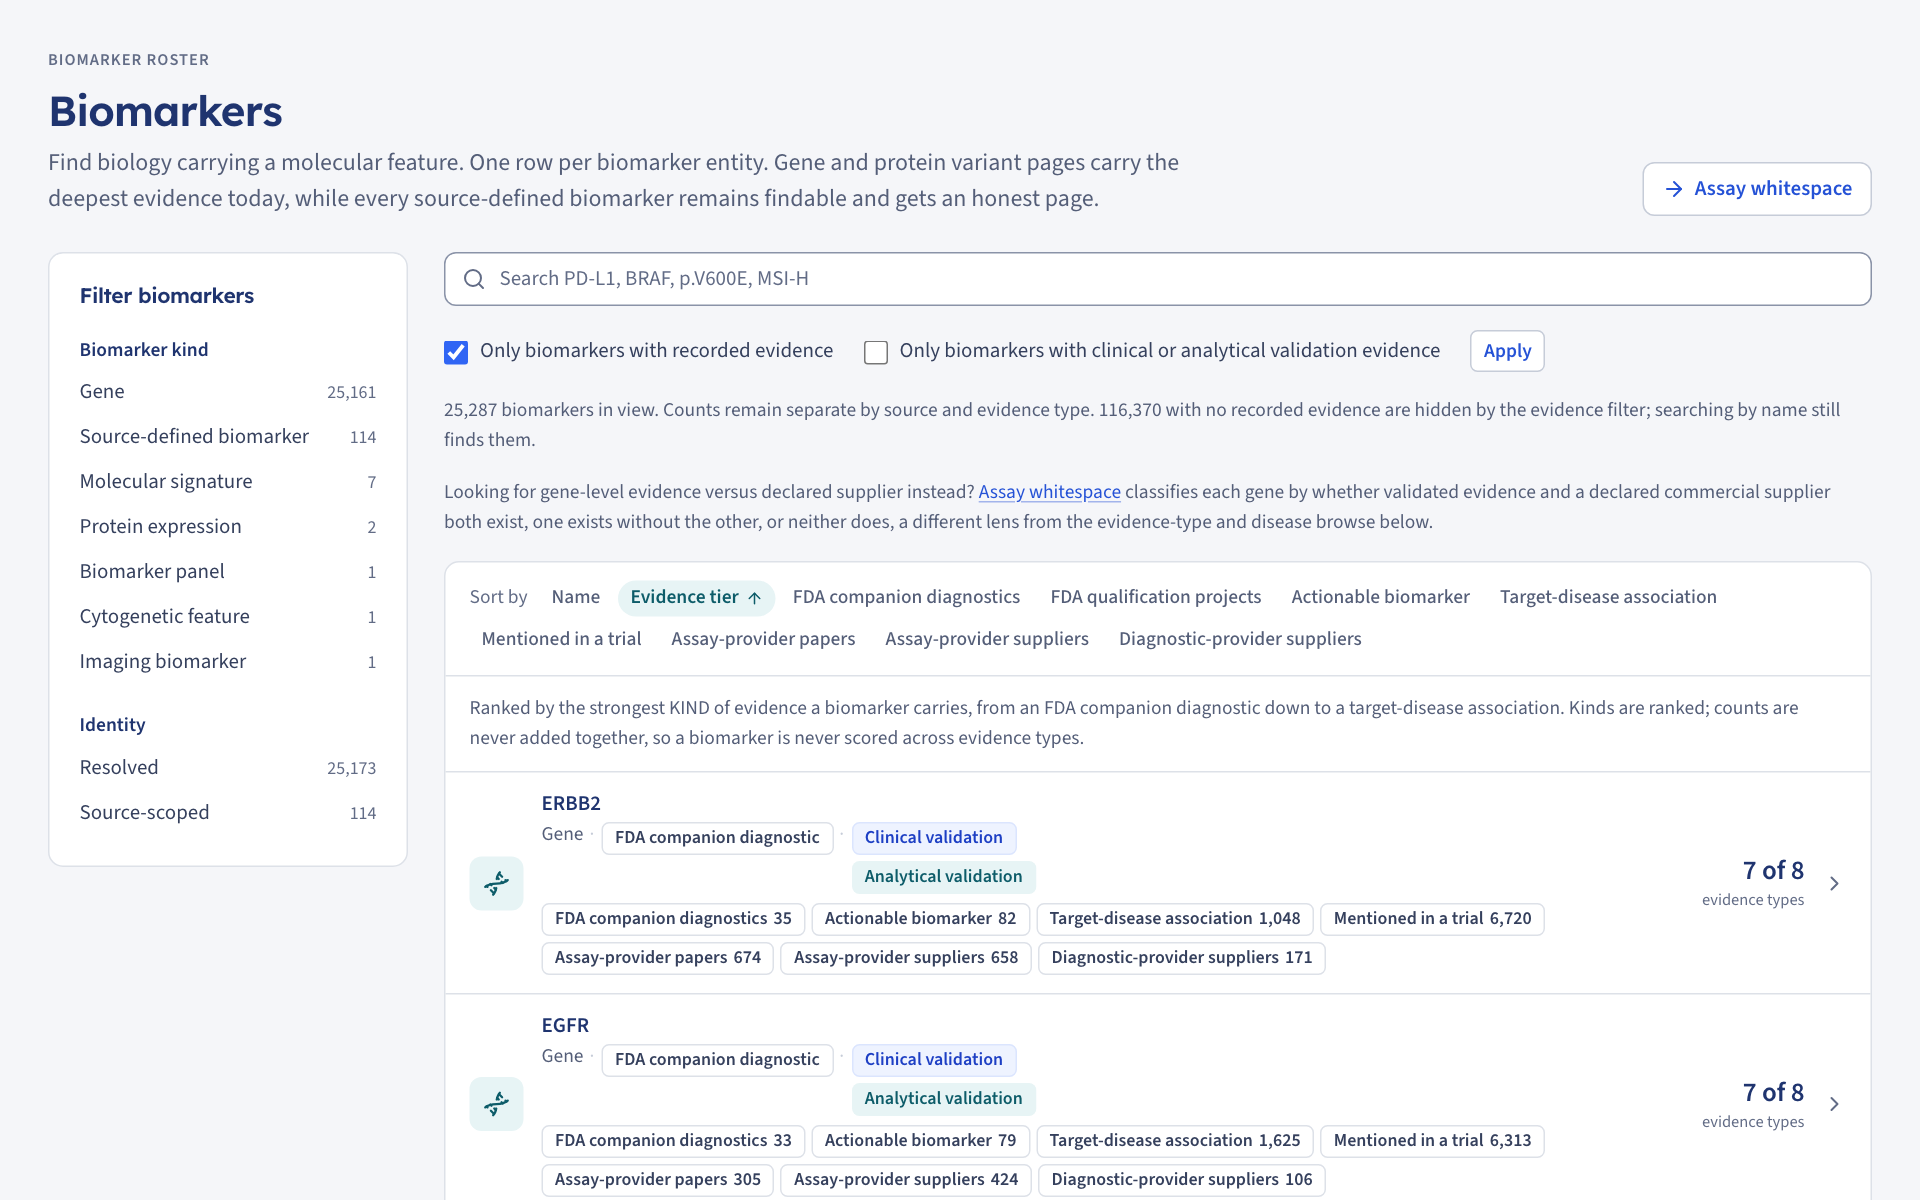Click the EGFR gene icon

496,1104
